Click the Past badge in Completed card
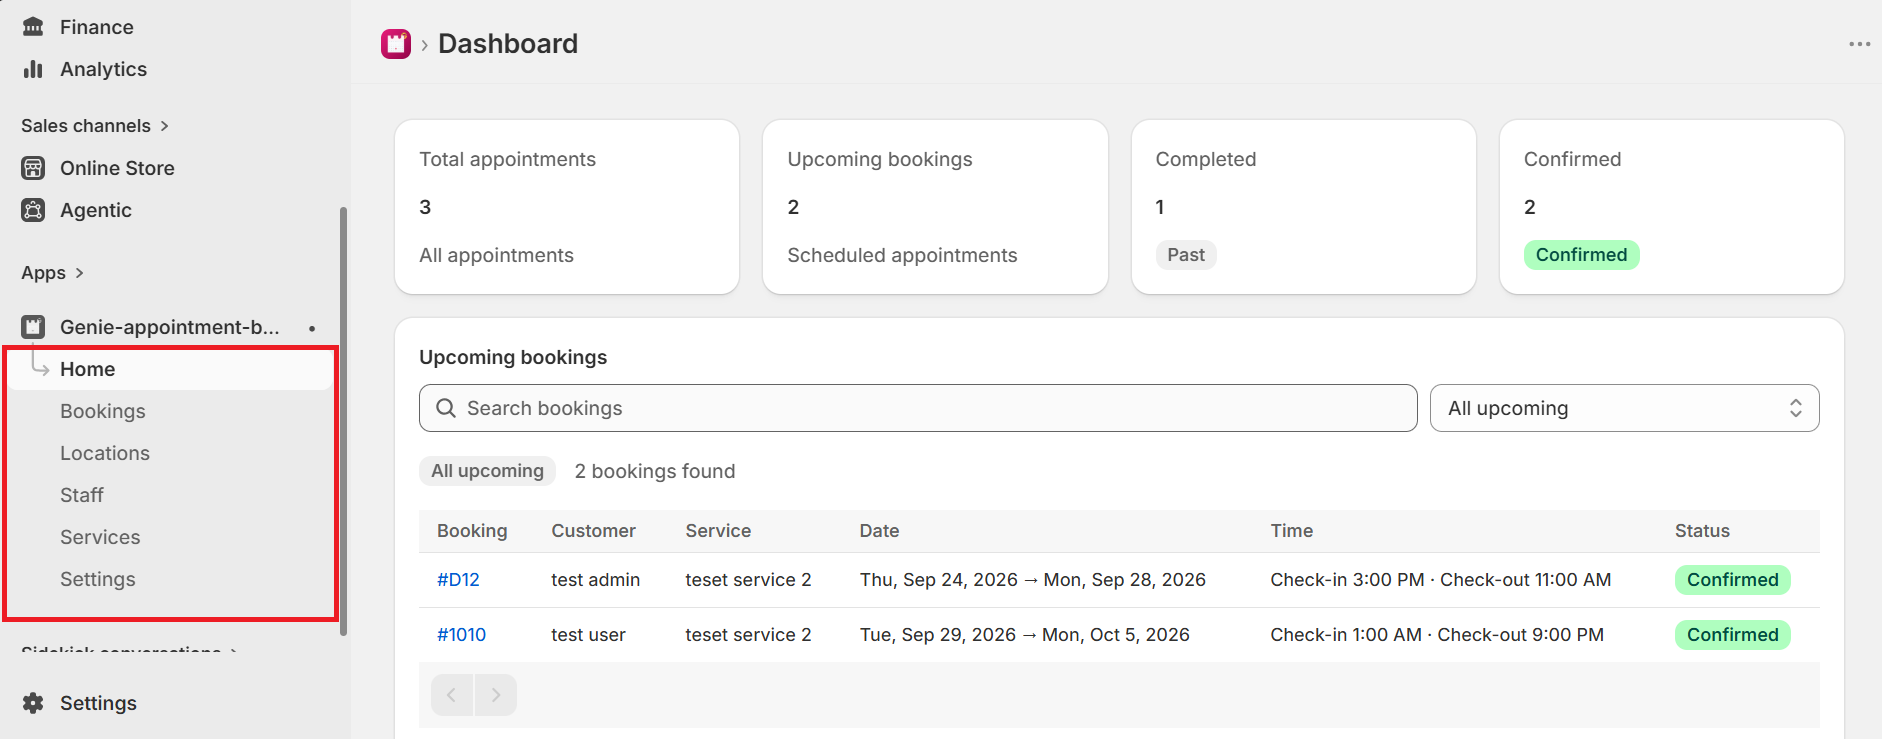The width and height of the screenshot is (1882, 739). (1186, 255)
